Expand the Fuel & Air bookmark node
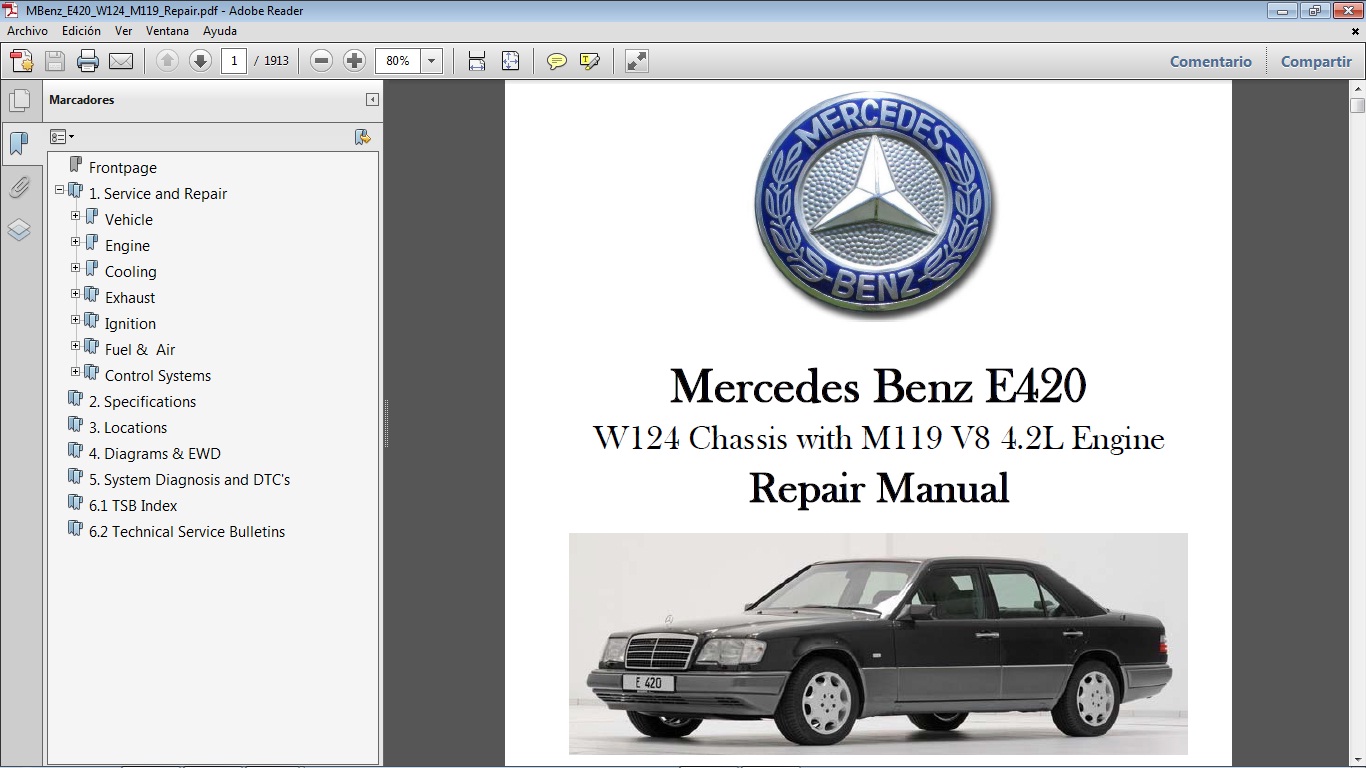The height and width of the screenshot is (768, 1366). 76,345
